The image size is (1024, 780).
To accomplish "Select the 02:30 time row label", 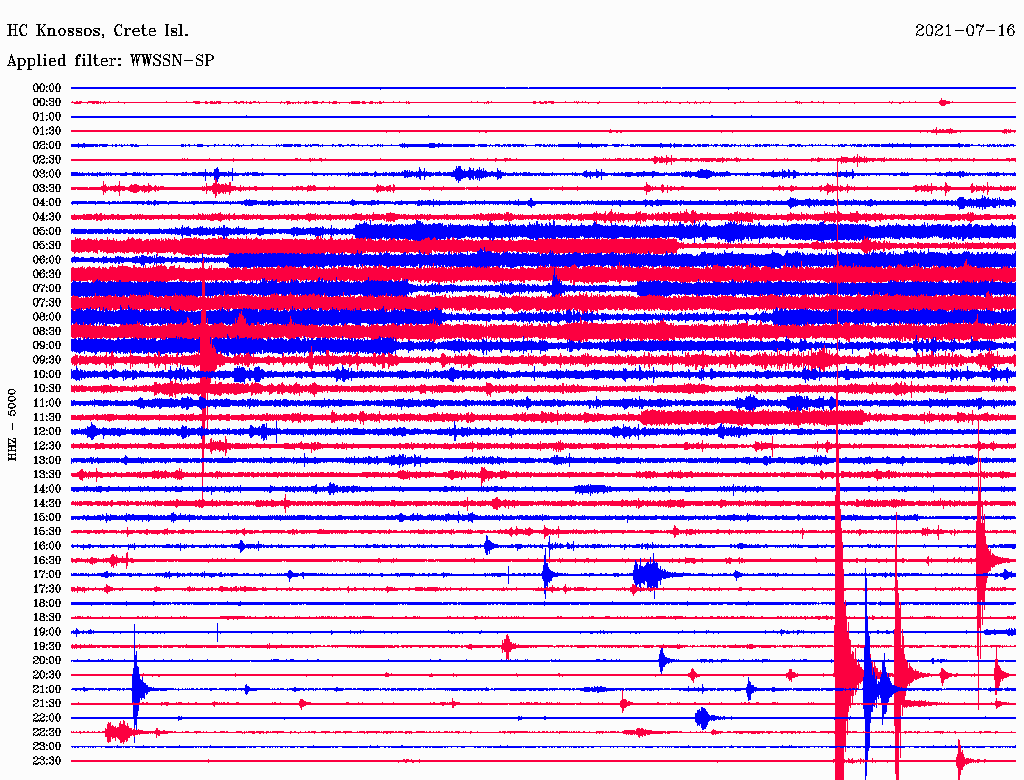I will point(46,159).
